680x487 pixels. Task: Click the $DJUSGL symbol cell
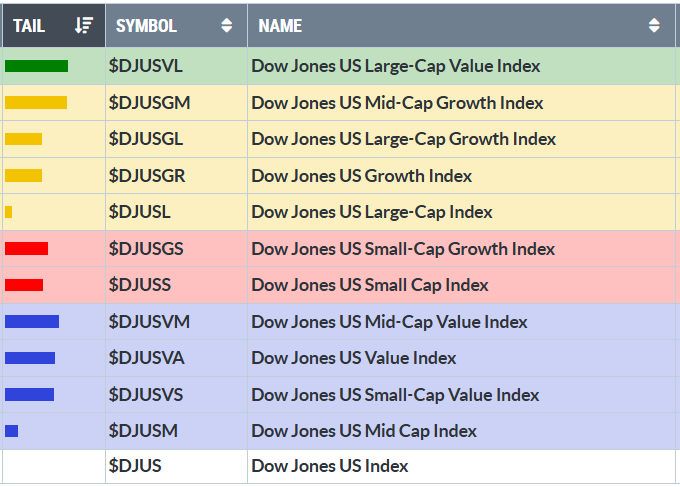click(x=176, y=139)
